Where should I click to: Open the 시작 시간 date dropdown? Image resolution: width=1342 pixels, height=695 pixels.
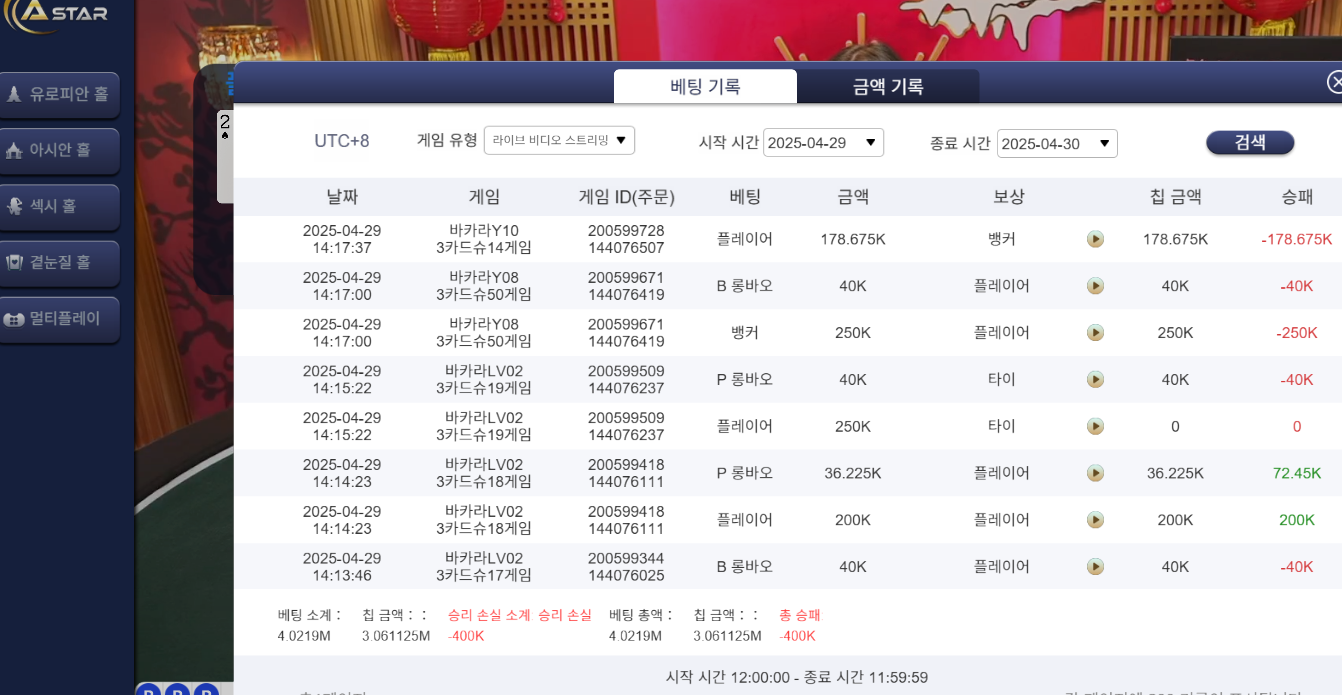tap(823, 143)
